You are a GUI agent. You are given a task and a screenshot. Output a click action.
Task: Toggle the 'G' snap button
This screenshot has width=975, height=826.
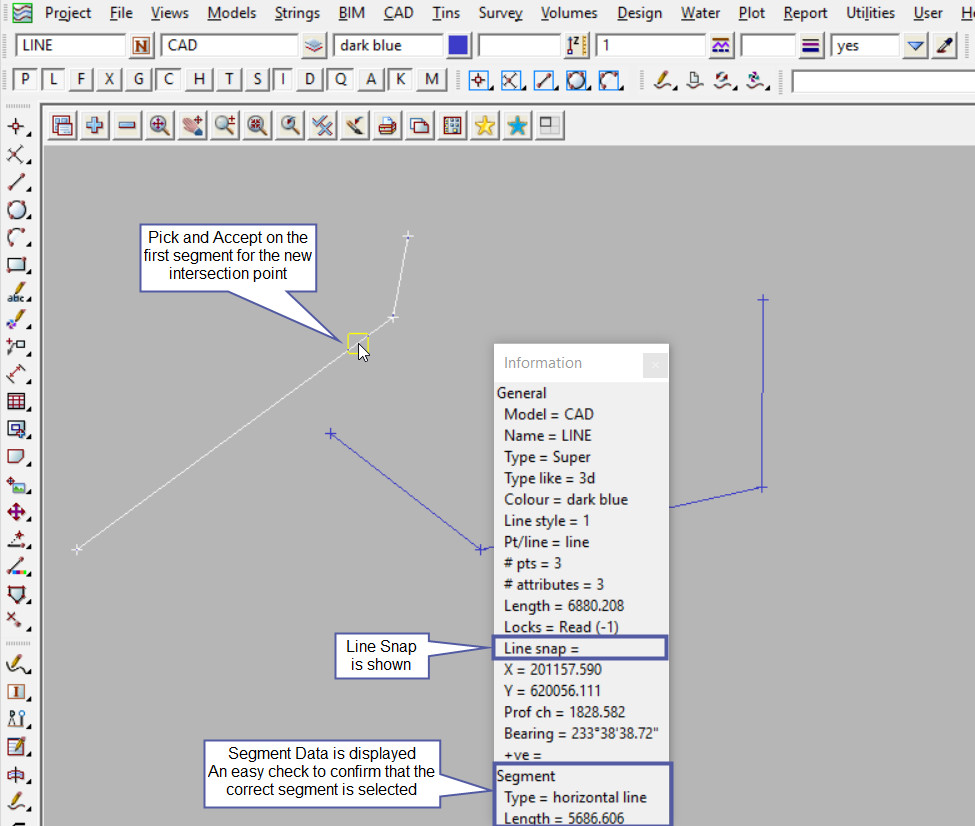click(139, 80)
